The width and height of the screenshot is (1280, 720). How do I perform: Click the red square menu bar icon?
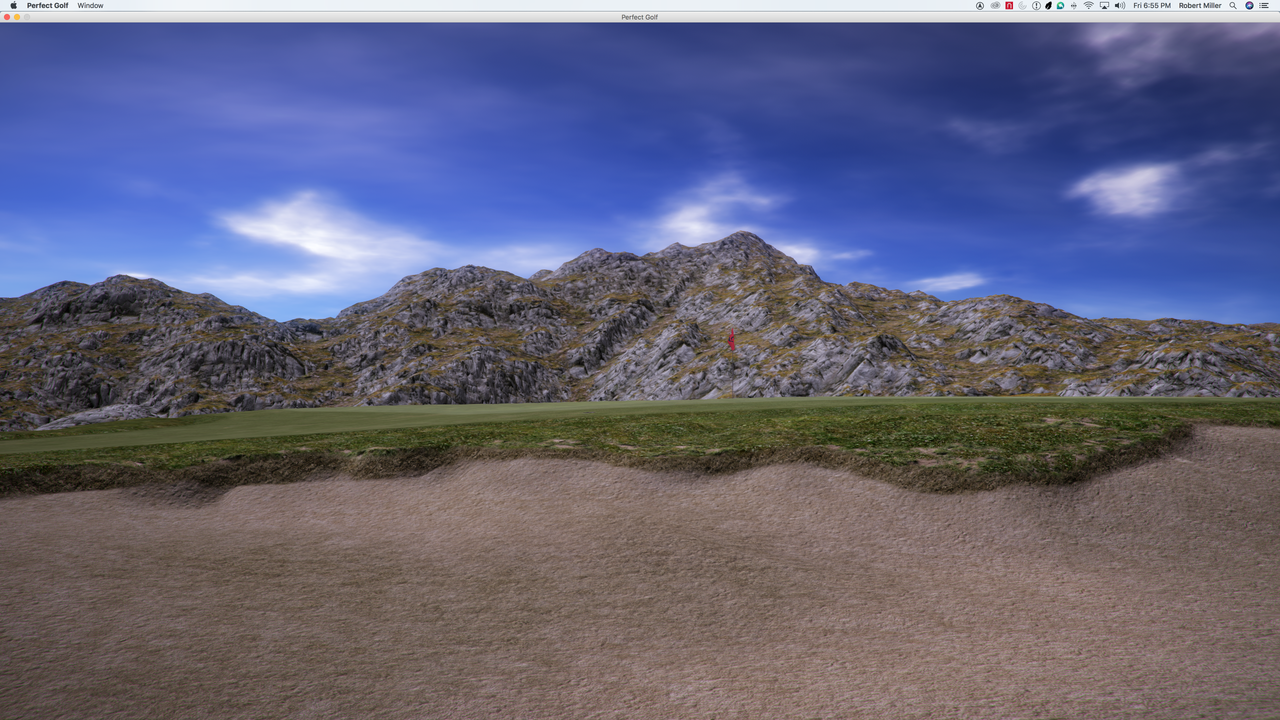click(1009, 5)
